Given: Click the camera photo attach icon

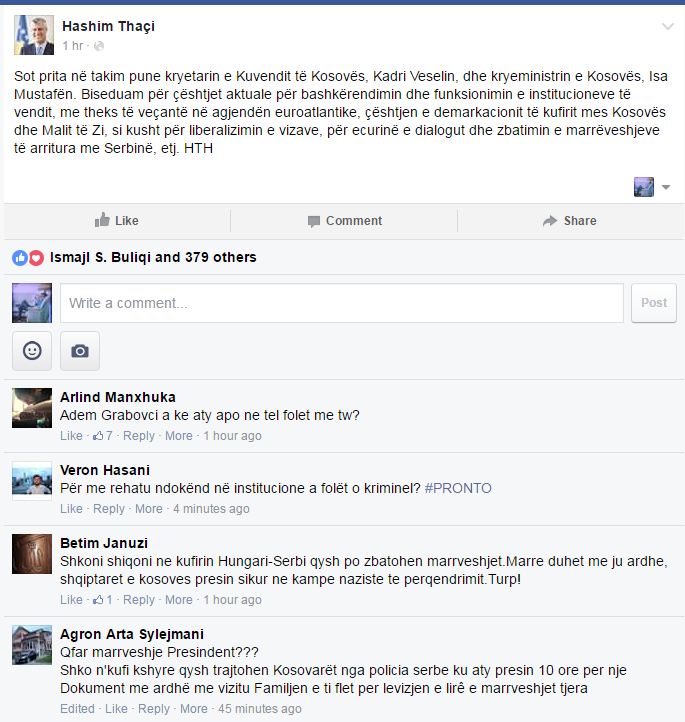Looking at the screenshot, I should coord(80,351).
